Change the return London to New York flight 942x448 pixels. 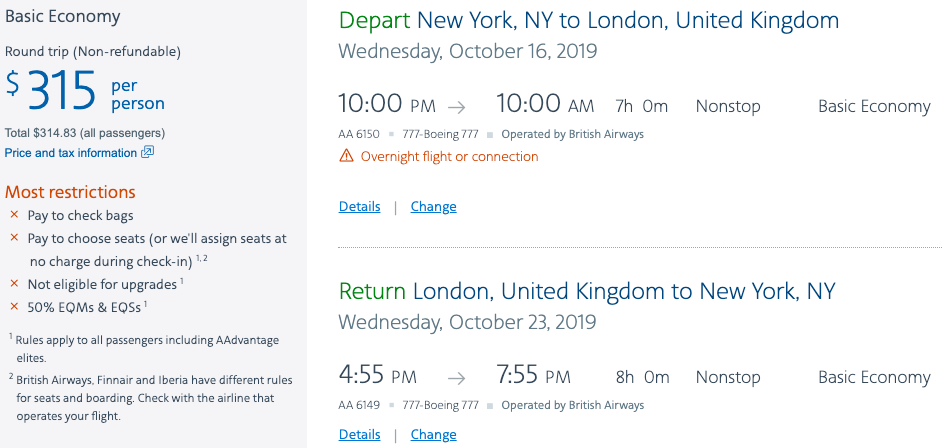[433, 435]
